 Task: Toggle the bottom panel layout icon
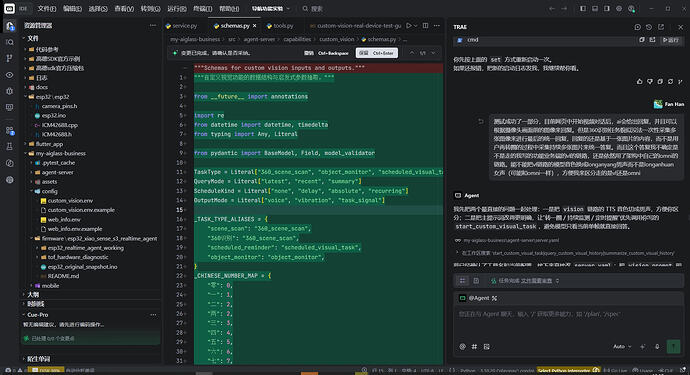pyautogui.click(x=595, y=8)
